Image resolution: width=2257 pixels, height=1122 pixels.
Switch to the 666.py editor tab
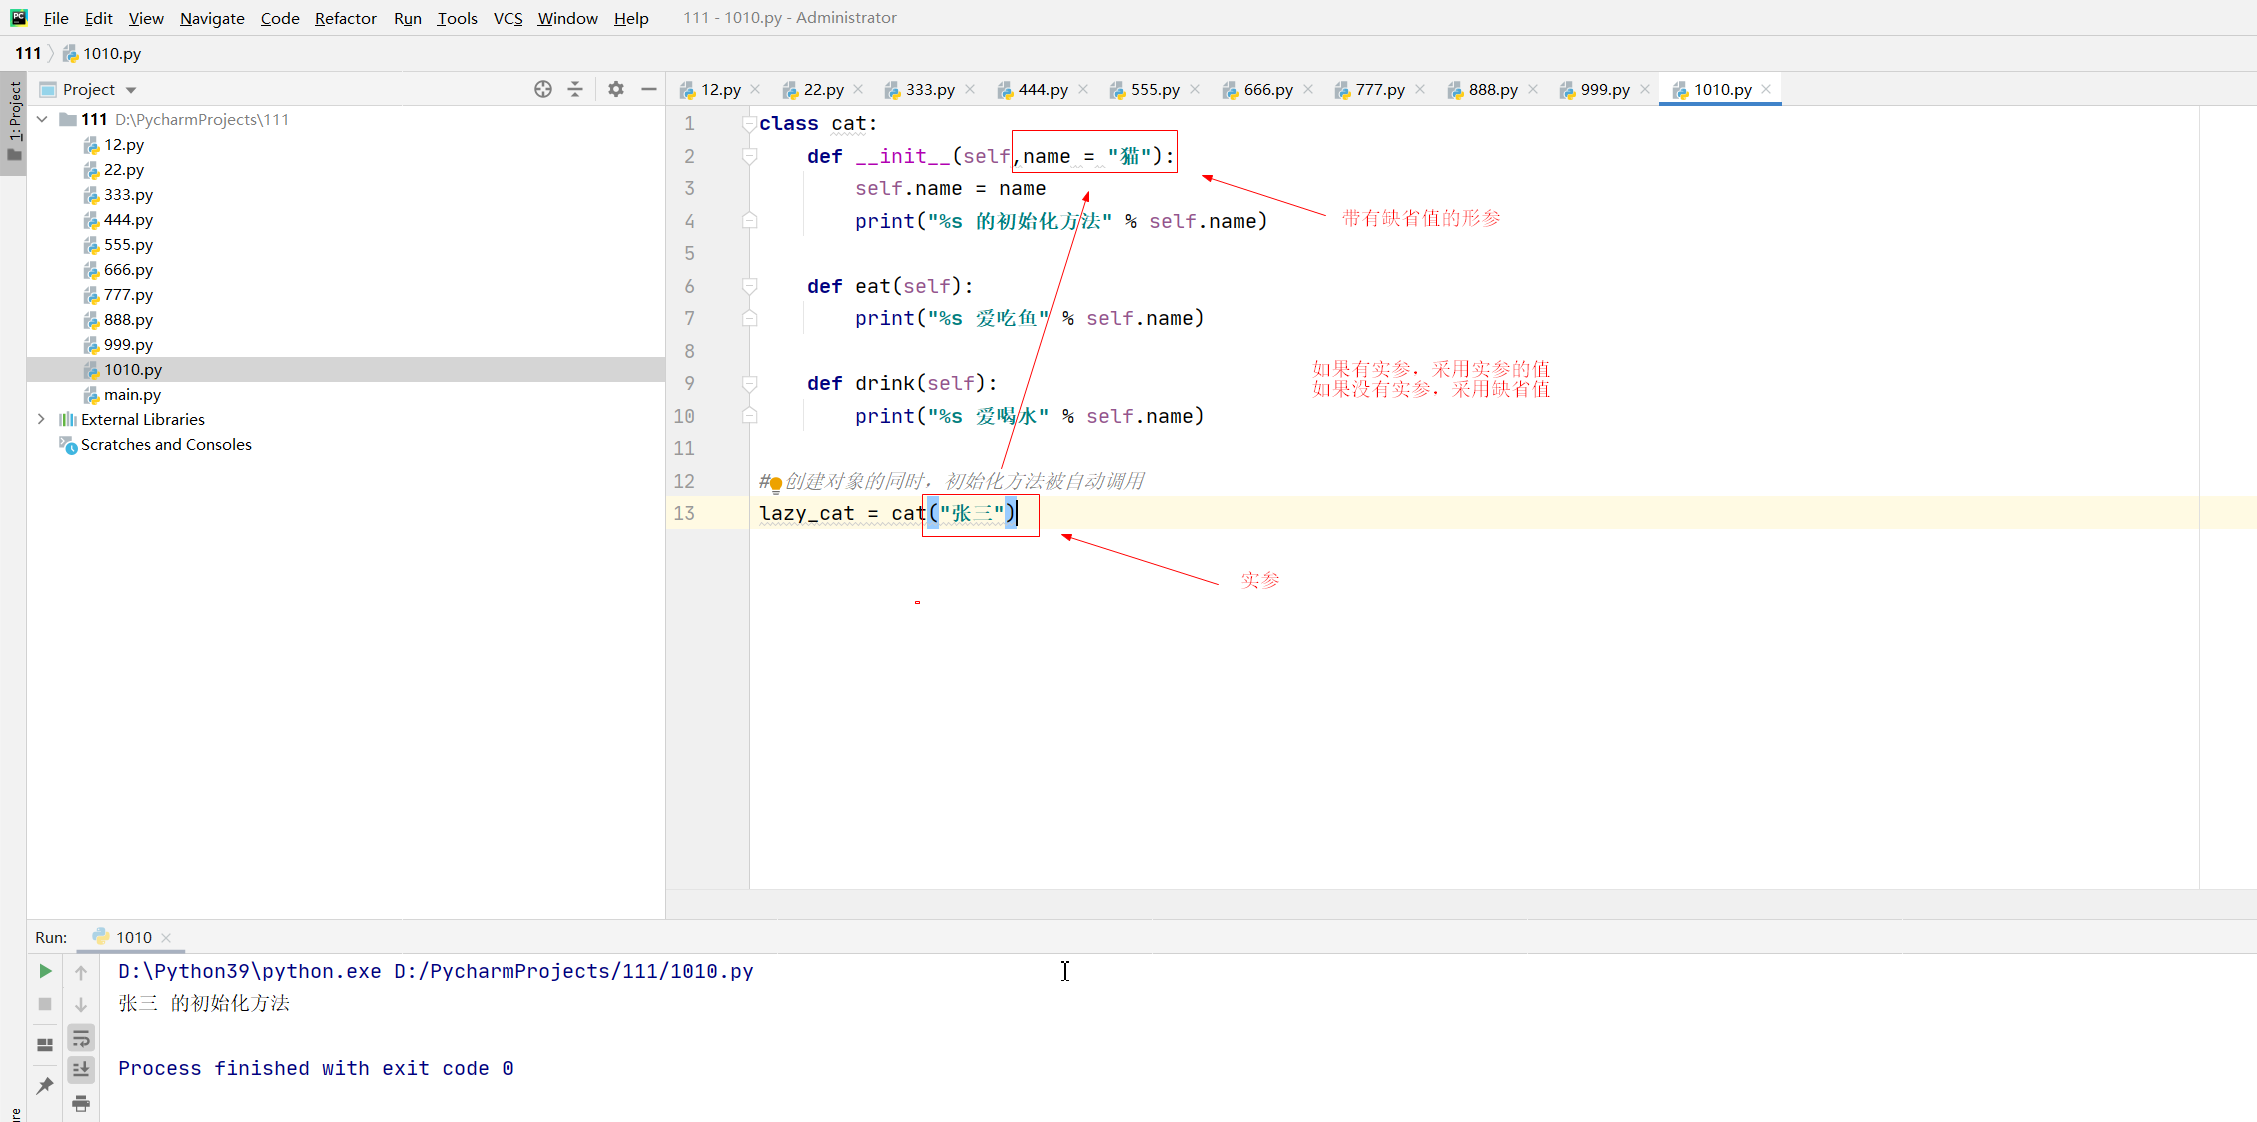(1267, 89)
